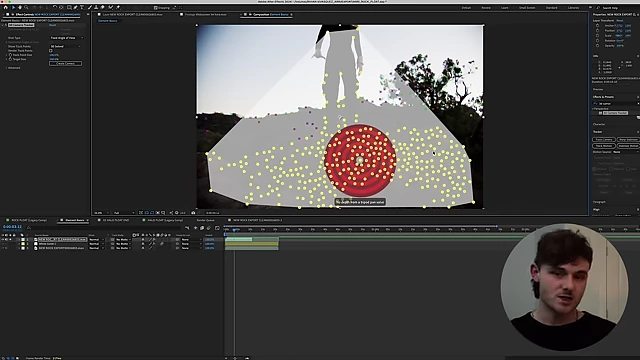Click the Graph Editor icon in timeline
The height and width of the screenshot is (360, 640).
click(x=217, y=228)
